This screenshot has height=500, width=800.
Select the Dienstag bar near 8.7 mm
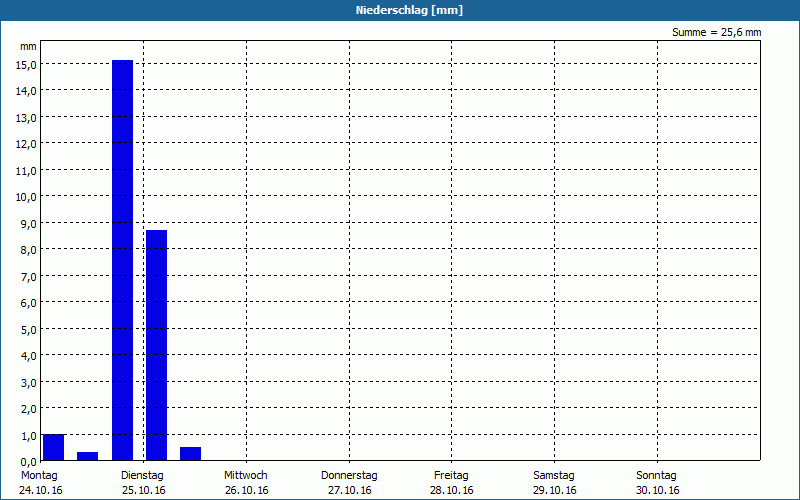156,345
